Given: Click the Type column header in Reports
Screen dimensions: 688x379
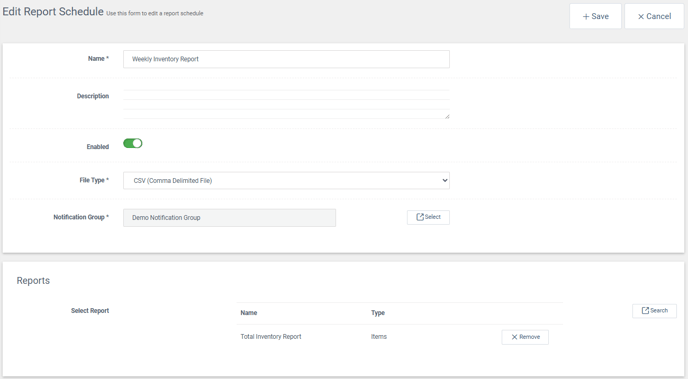Looking at the screenshot, I should 378,313.
